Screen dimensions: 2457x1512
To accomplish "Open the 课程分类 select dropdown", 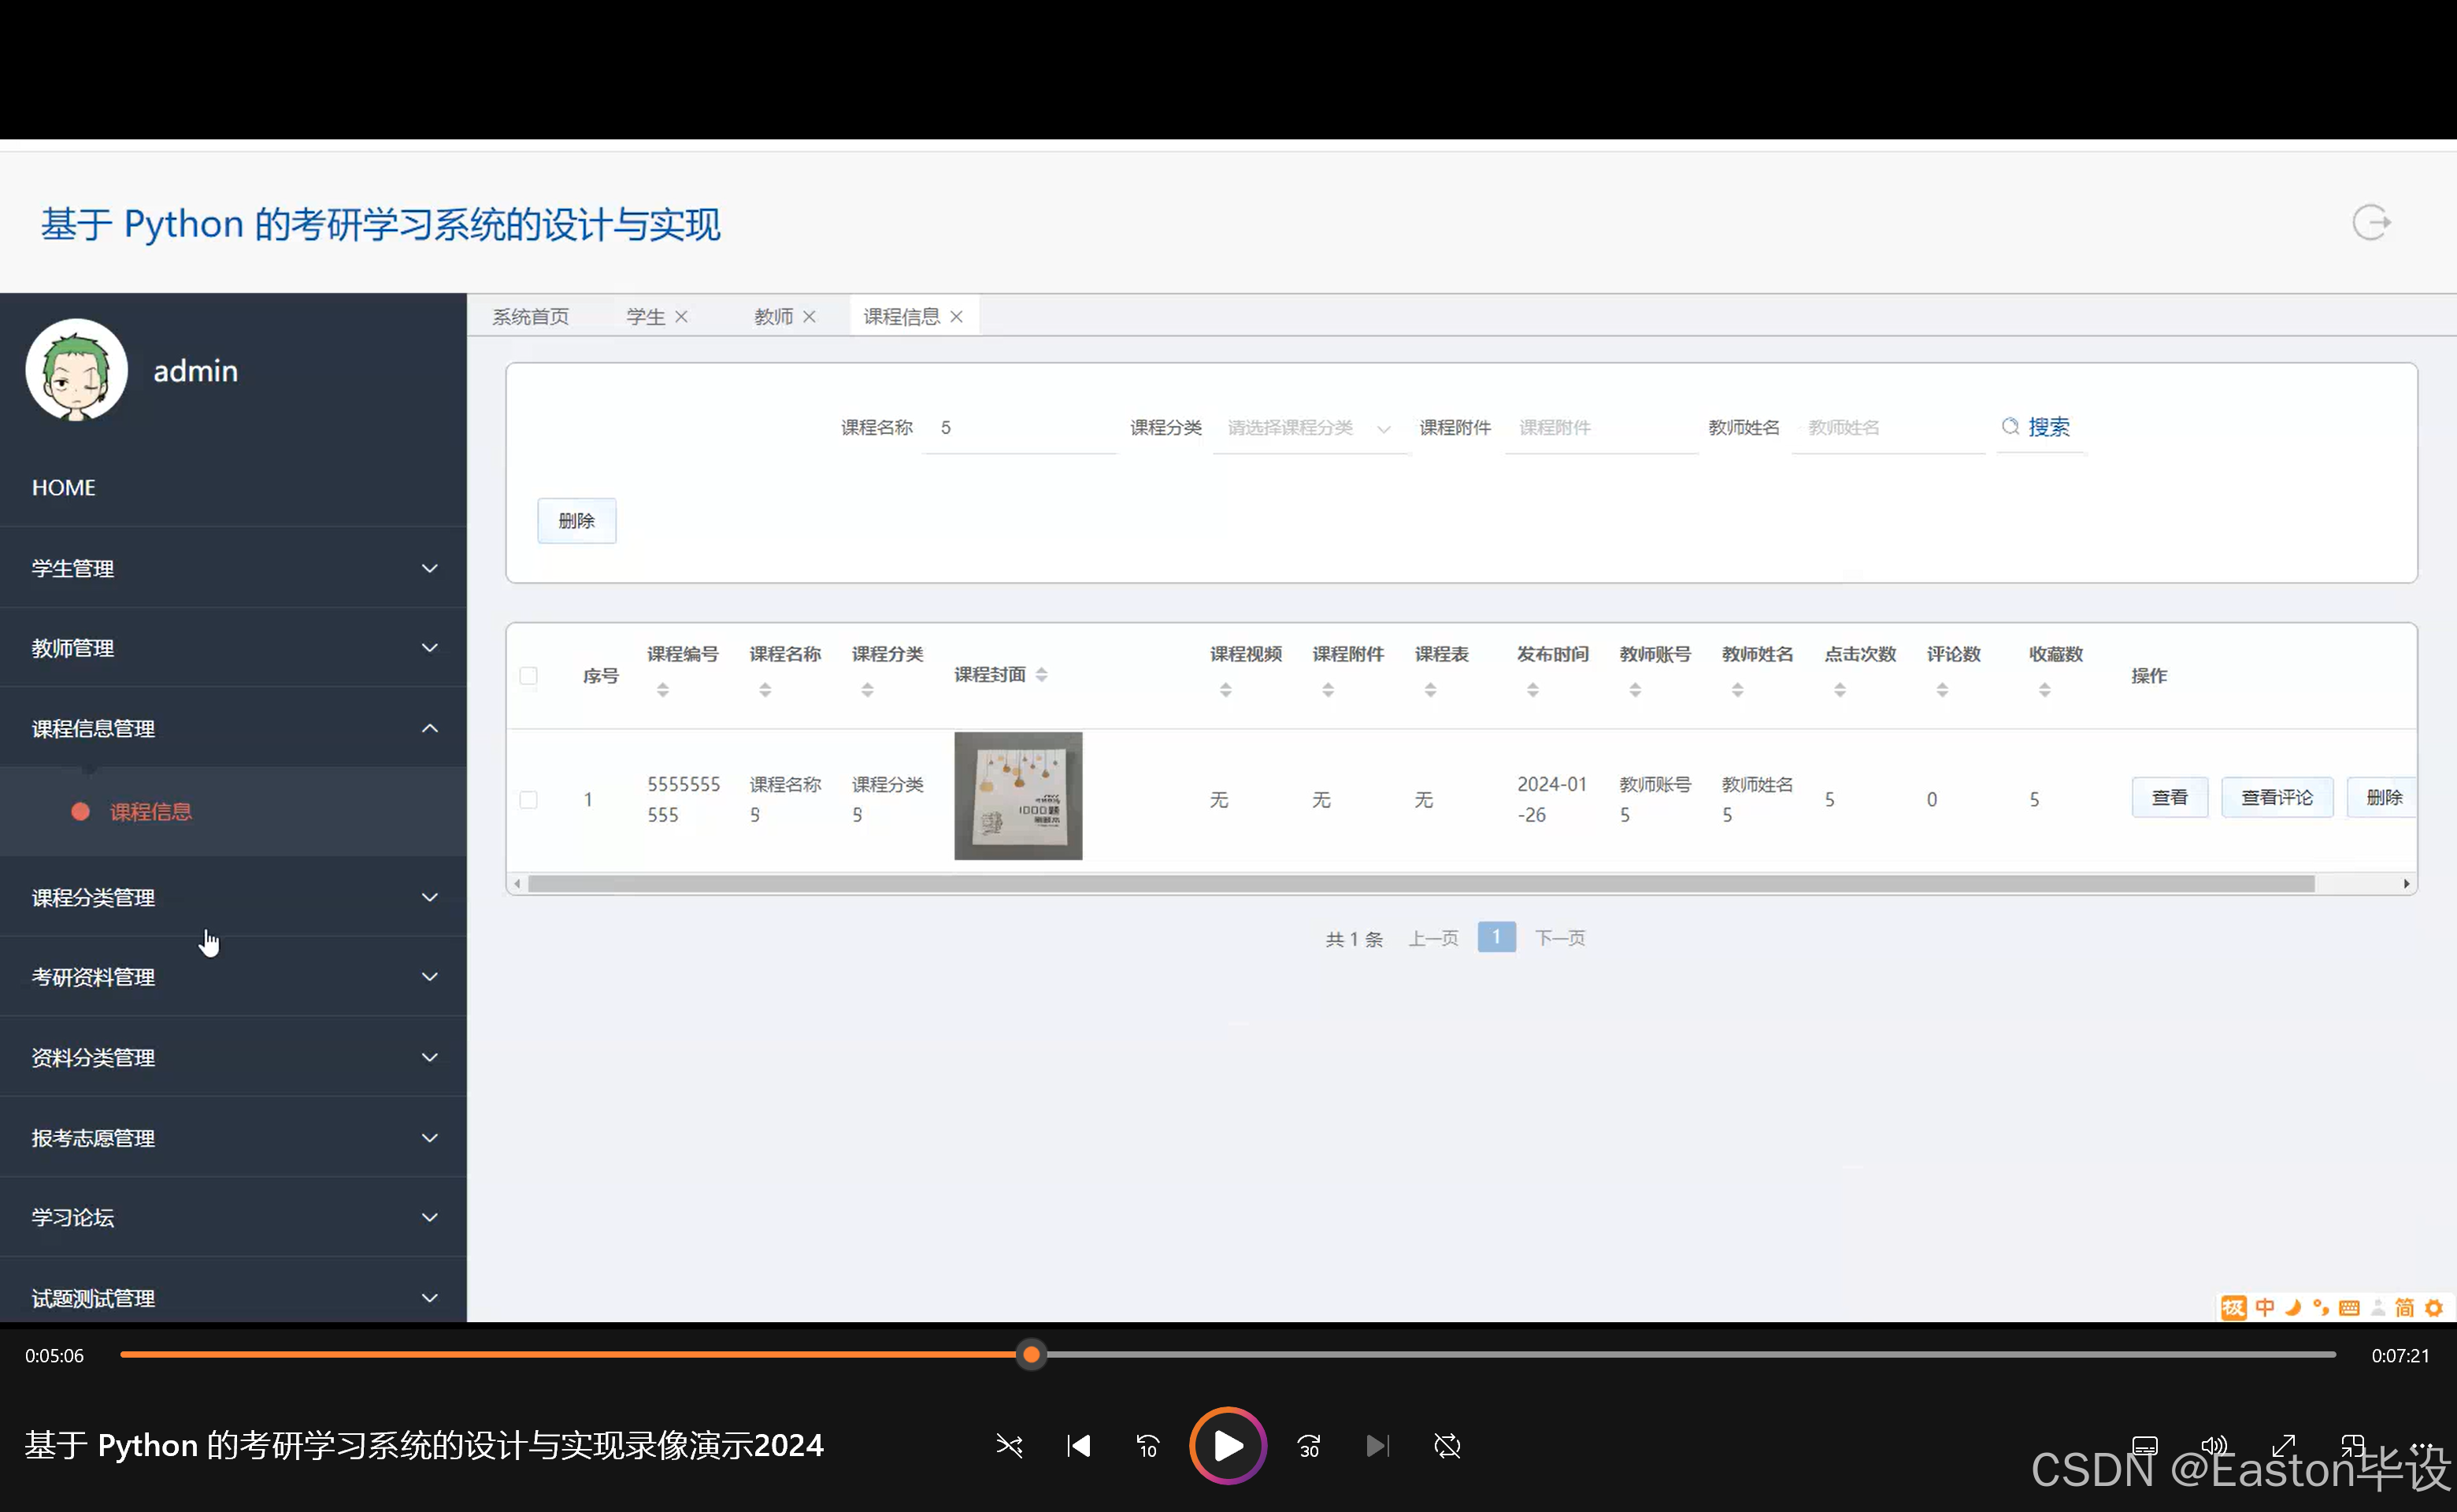I will tap(1310, 428).
